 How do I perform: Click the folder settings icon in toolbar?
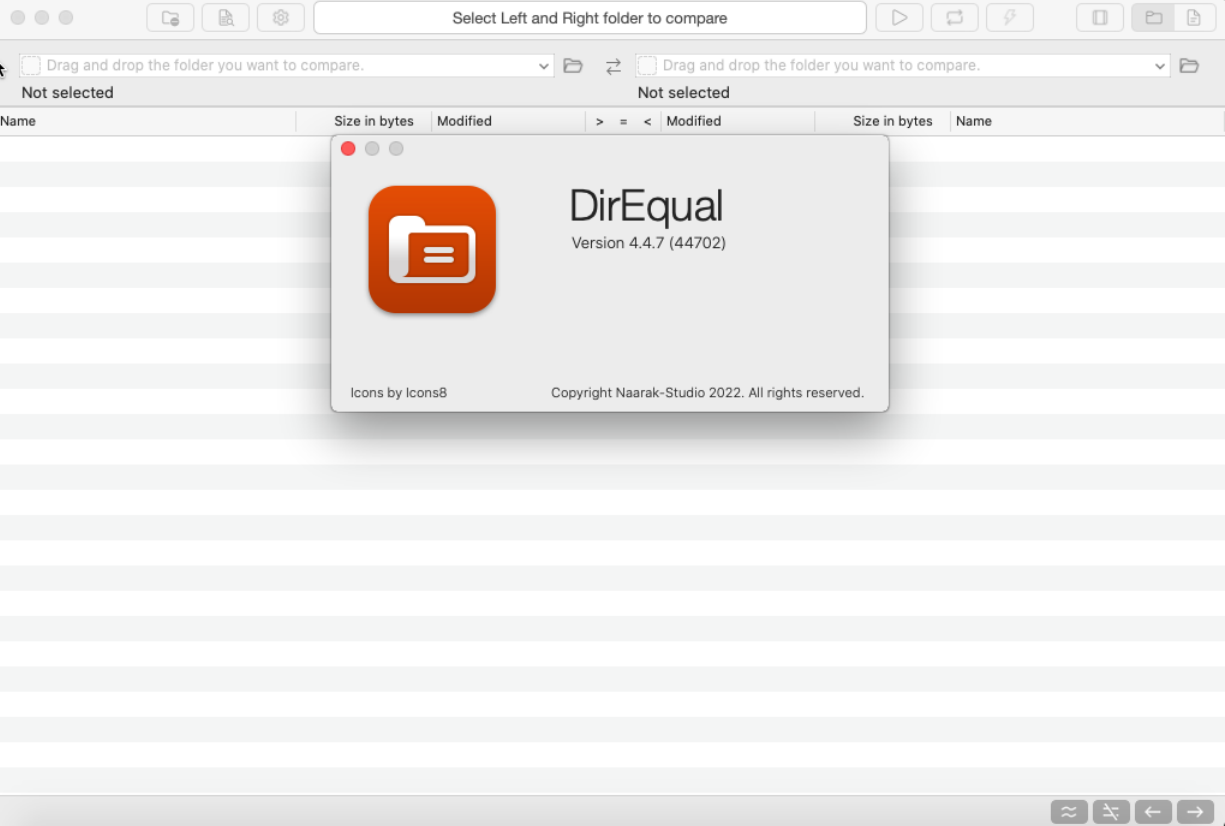(170, 18)
